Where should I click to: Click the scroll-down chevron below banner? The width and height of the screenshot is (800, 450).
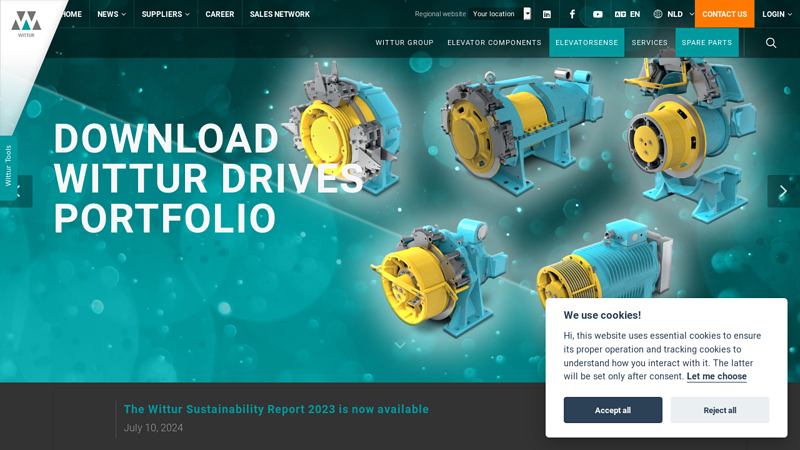pyautogui.click(x=400, y=345)
